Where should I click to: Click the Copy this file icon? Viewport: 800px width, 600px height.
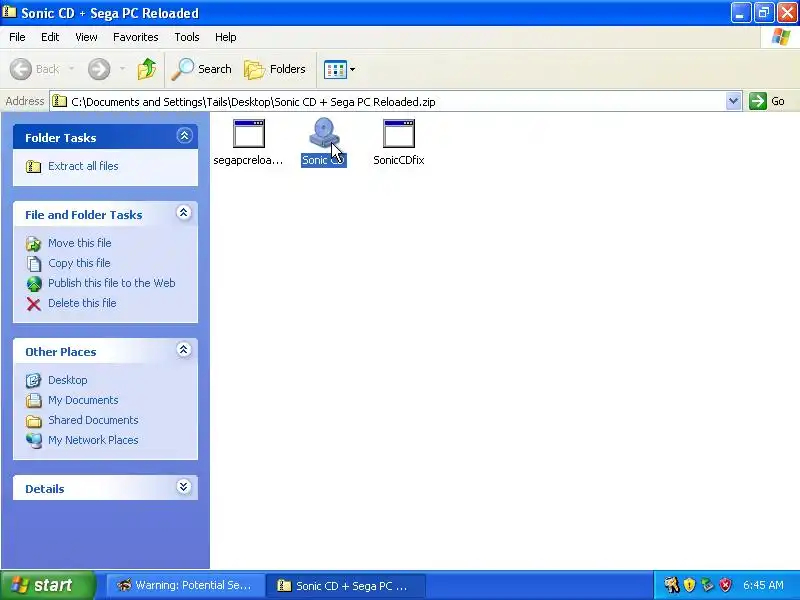point(34,264)
